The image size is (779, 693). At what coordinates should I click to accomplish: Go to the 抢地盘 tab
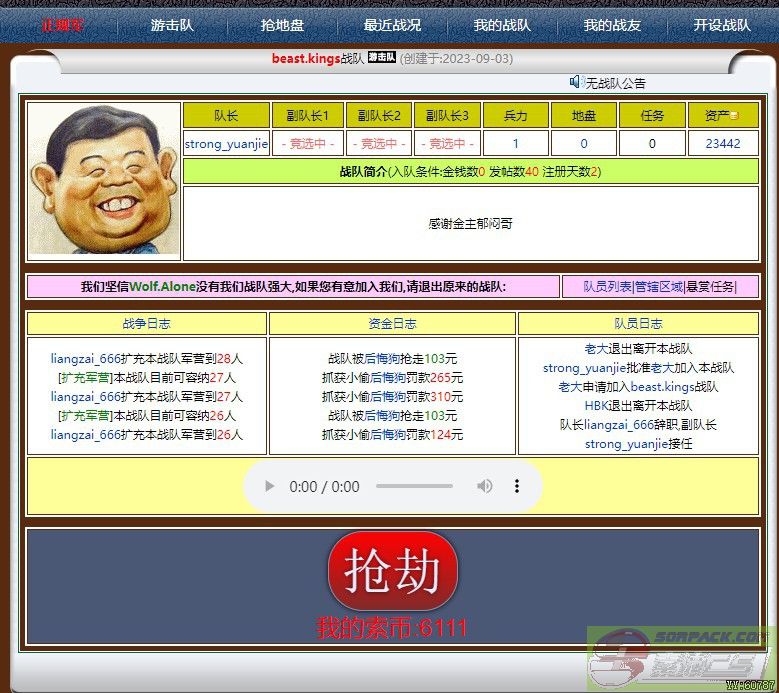[282, 25]
